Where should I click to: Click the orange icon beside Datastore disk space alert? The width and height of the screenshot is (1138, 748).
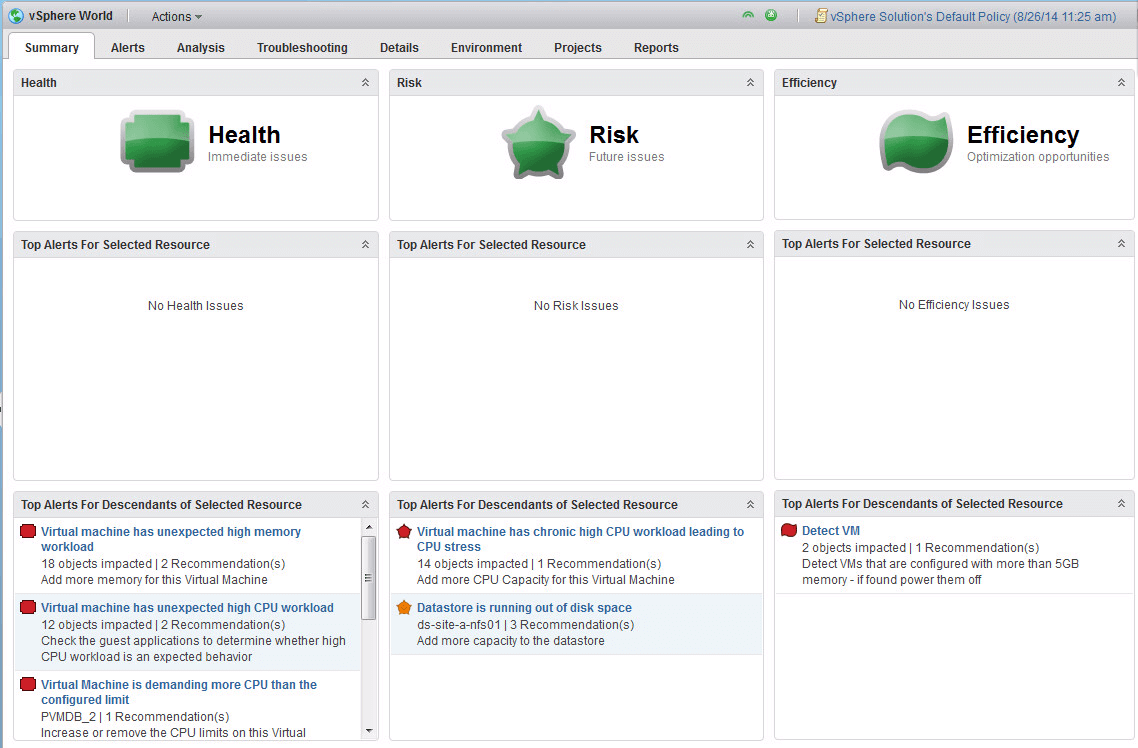pyautogui.click(x=404, y=608)
